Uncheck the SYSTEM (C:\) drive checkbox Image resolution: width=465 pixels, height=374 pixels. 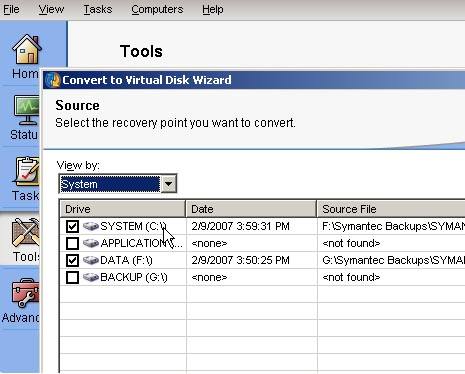coord(72,227)
